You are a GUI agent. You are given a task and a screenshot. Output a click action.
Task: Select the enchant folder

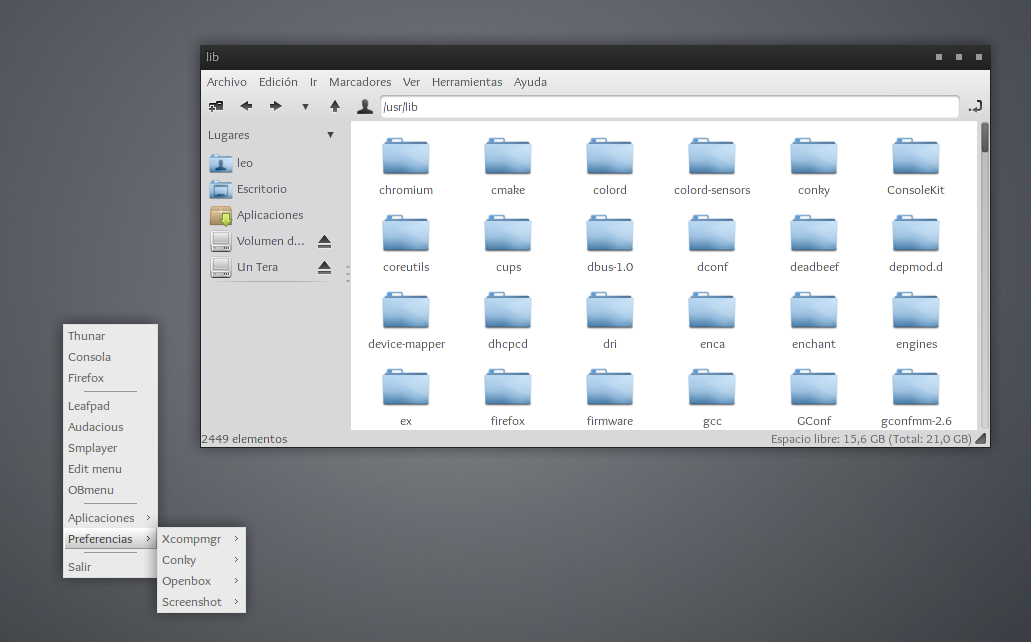814,321
